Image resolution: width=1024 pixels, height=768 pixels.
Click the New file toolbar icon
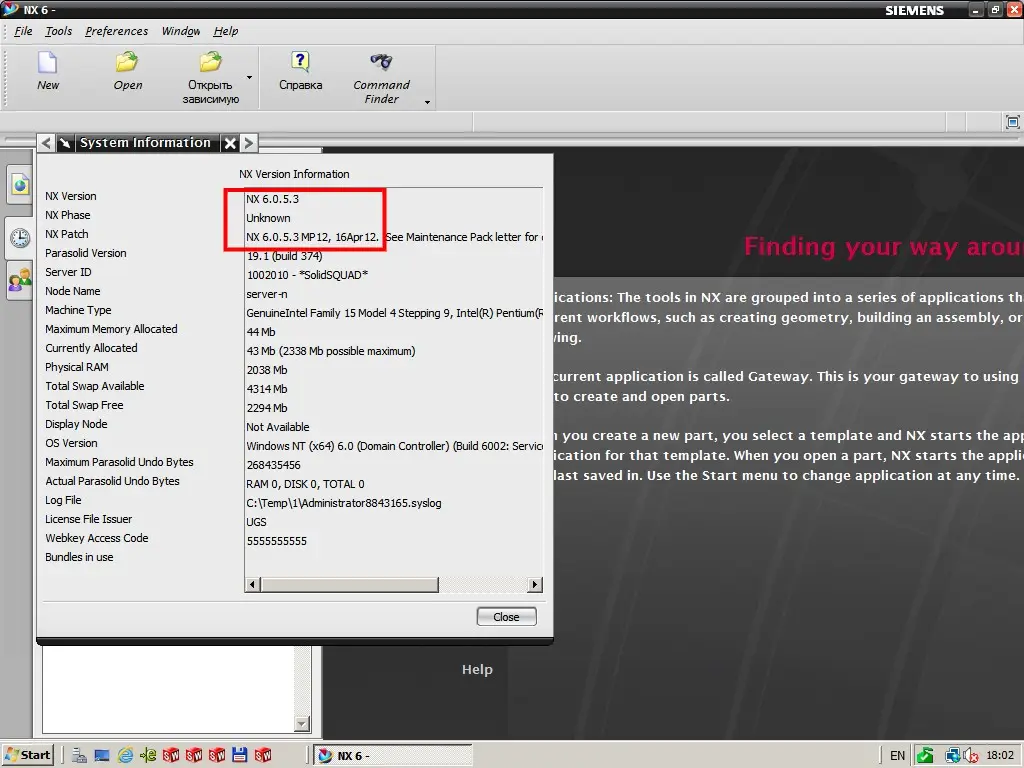pyautogui.click(x=48, y=63)
